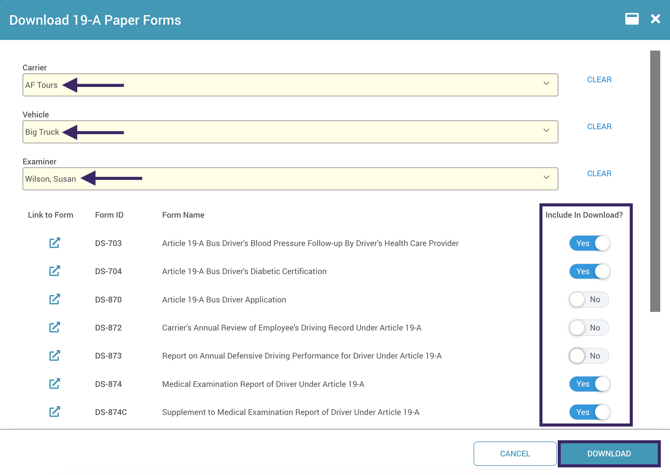
Task: Click the vertical scrollbar on the right
Action: [655, 180]
